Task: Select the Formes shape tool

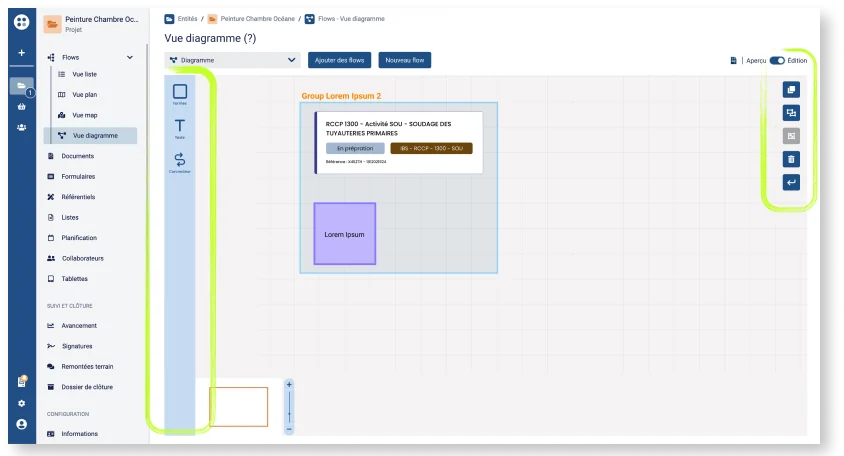Action: [x=180, y=94]
